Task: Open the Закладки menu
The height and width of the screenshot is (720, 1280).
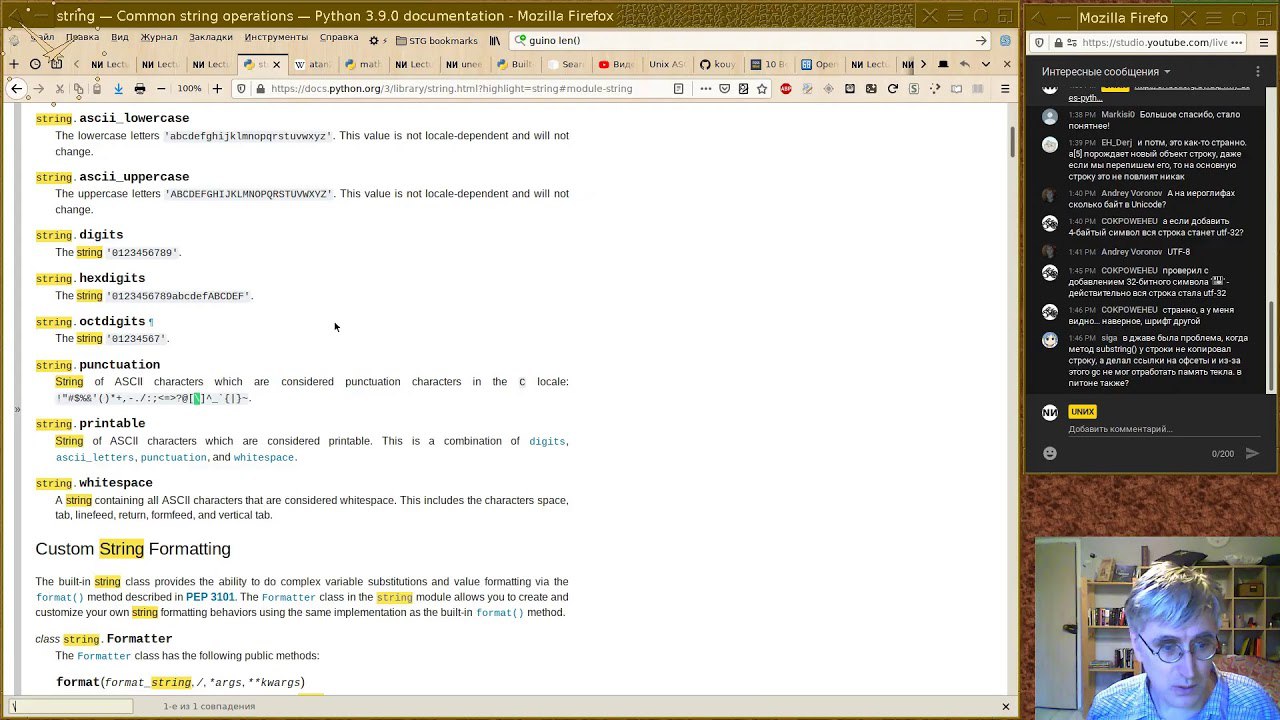Action: pos(211,37)
